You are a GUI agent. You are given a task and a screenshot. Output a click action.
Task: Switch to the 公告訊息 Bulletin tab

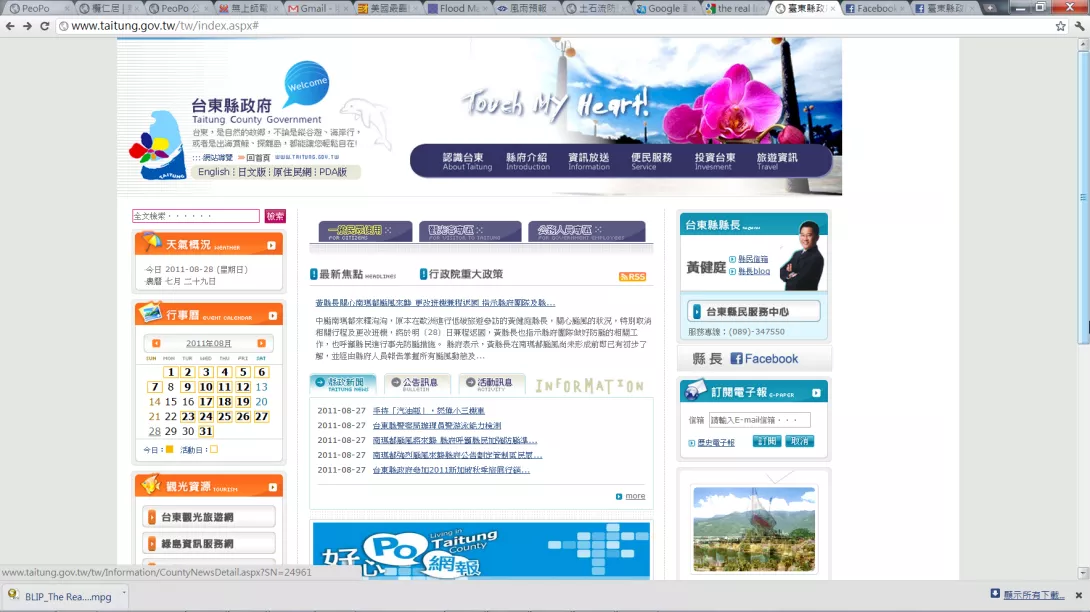[417, 383]
